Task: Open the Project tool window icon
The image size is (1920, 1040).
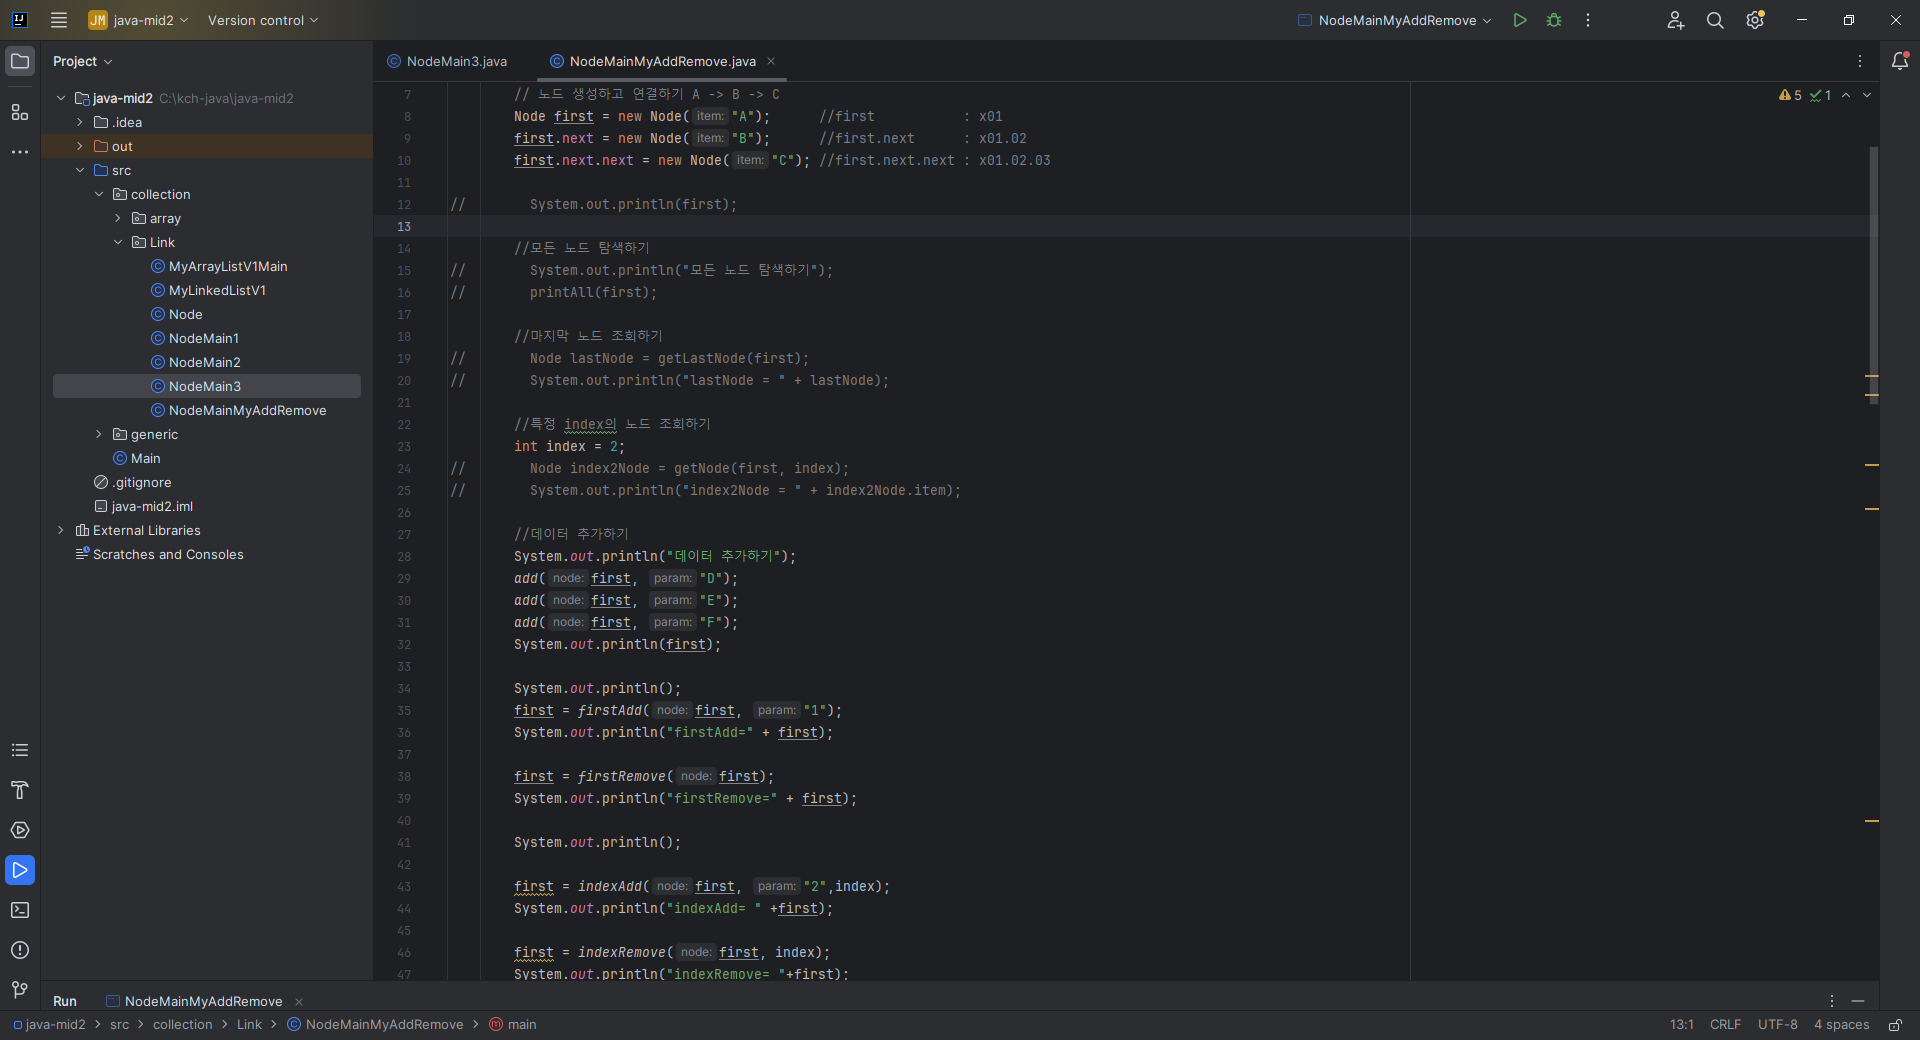Action: (x=20, y=61)
